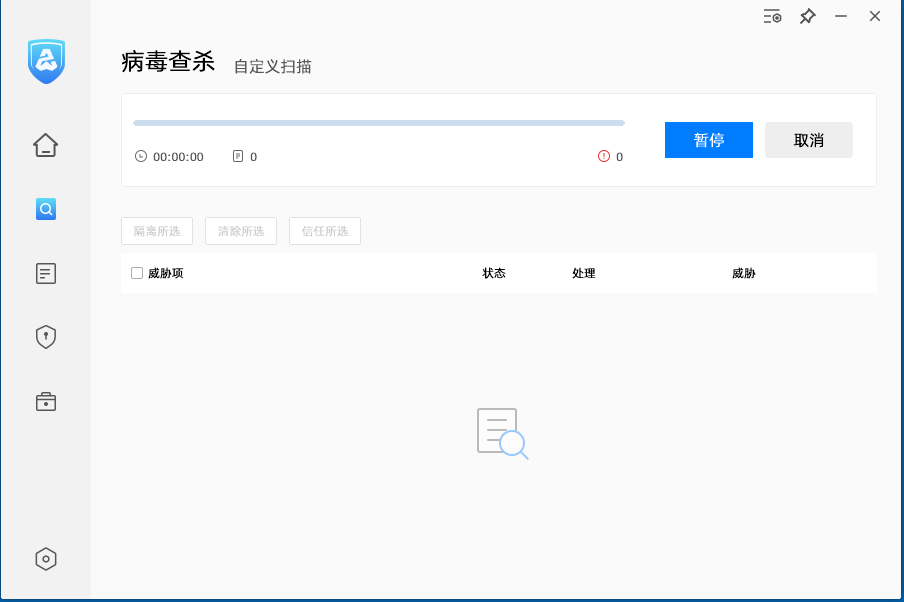
Task: Click the red threat count warning icon
Action: (x=604, y=156)
